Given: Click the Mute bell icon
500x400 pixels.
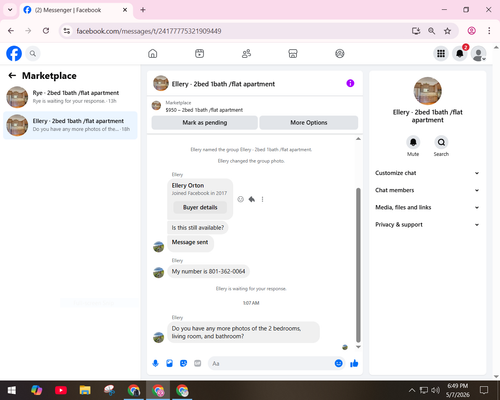Looking at the screenshot, I should coord(413,142).
